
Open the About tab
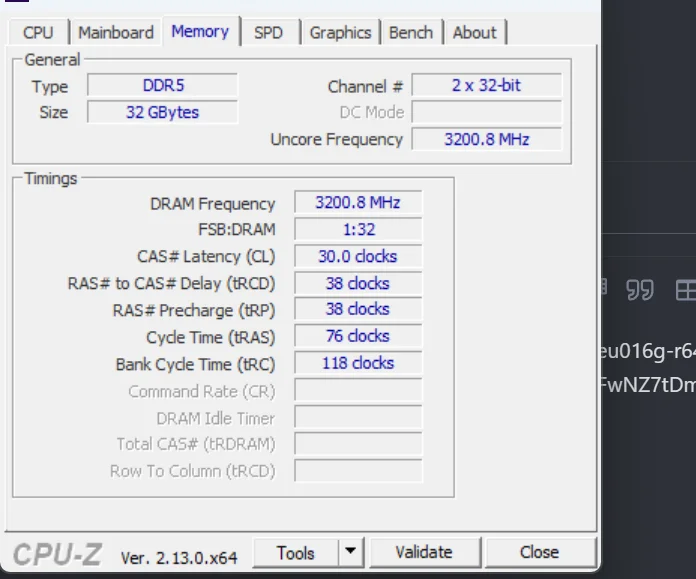click(x=475, y=32)
